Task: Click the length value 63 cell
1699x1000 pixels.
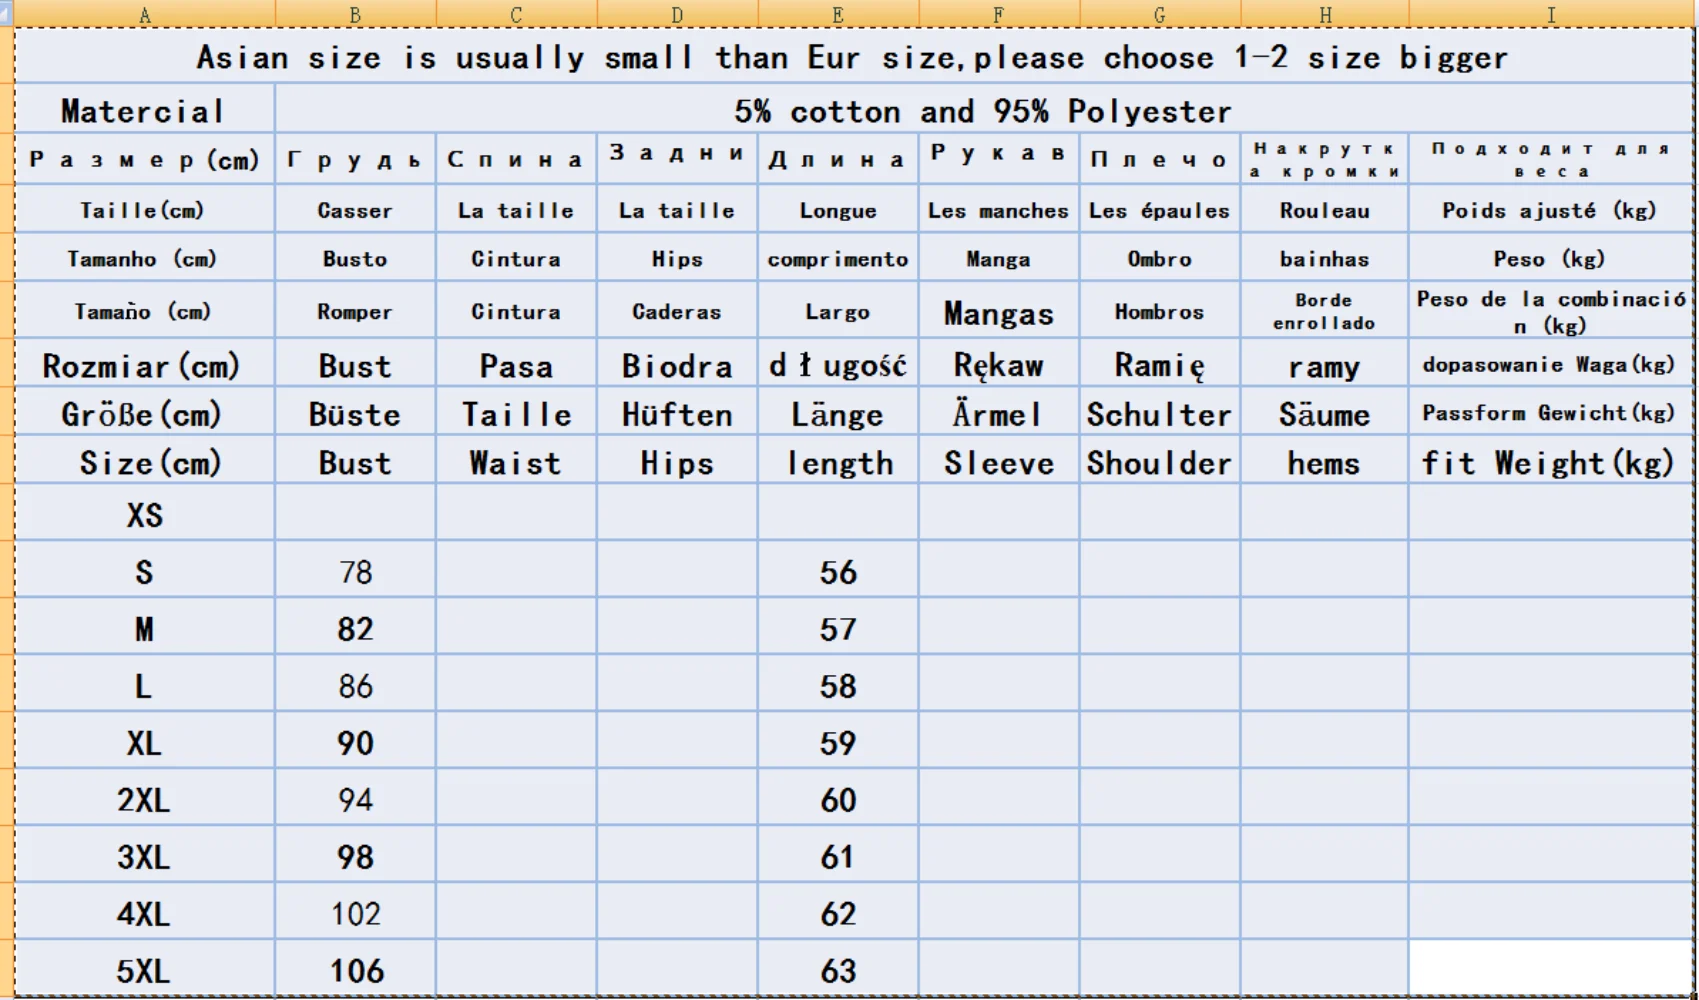Action: tap(838, 970)
